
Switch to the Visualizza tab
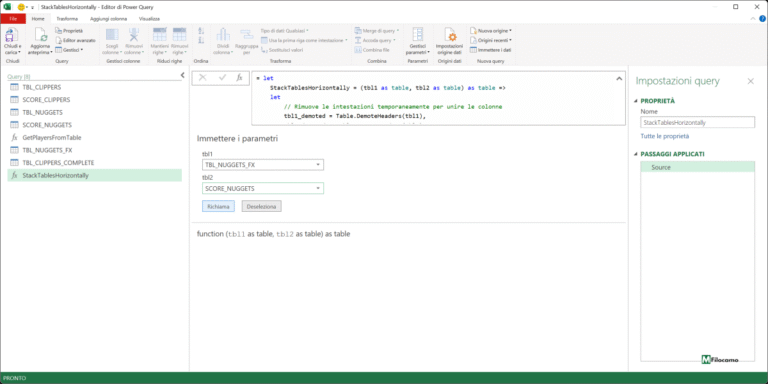coord(149,19)
